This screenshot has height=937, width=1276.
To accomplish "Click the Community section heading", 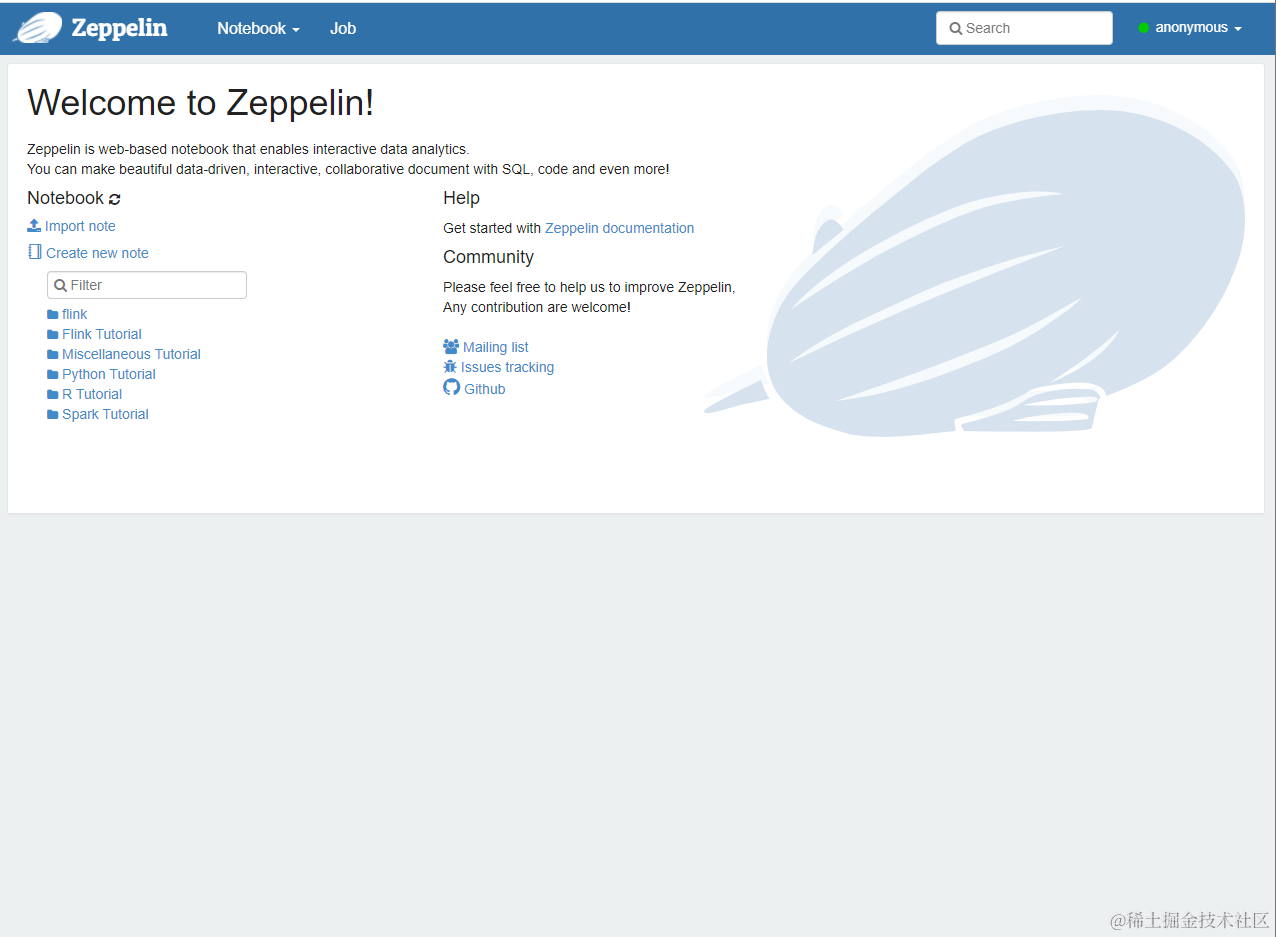I will coord(489,257).
